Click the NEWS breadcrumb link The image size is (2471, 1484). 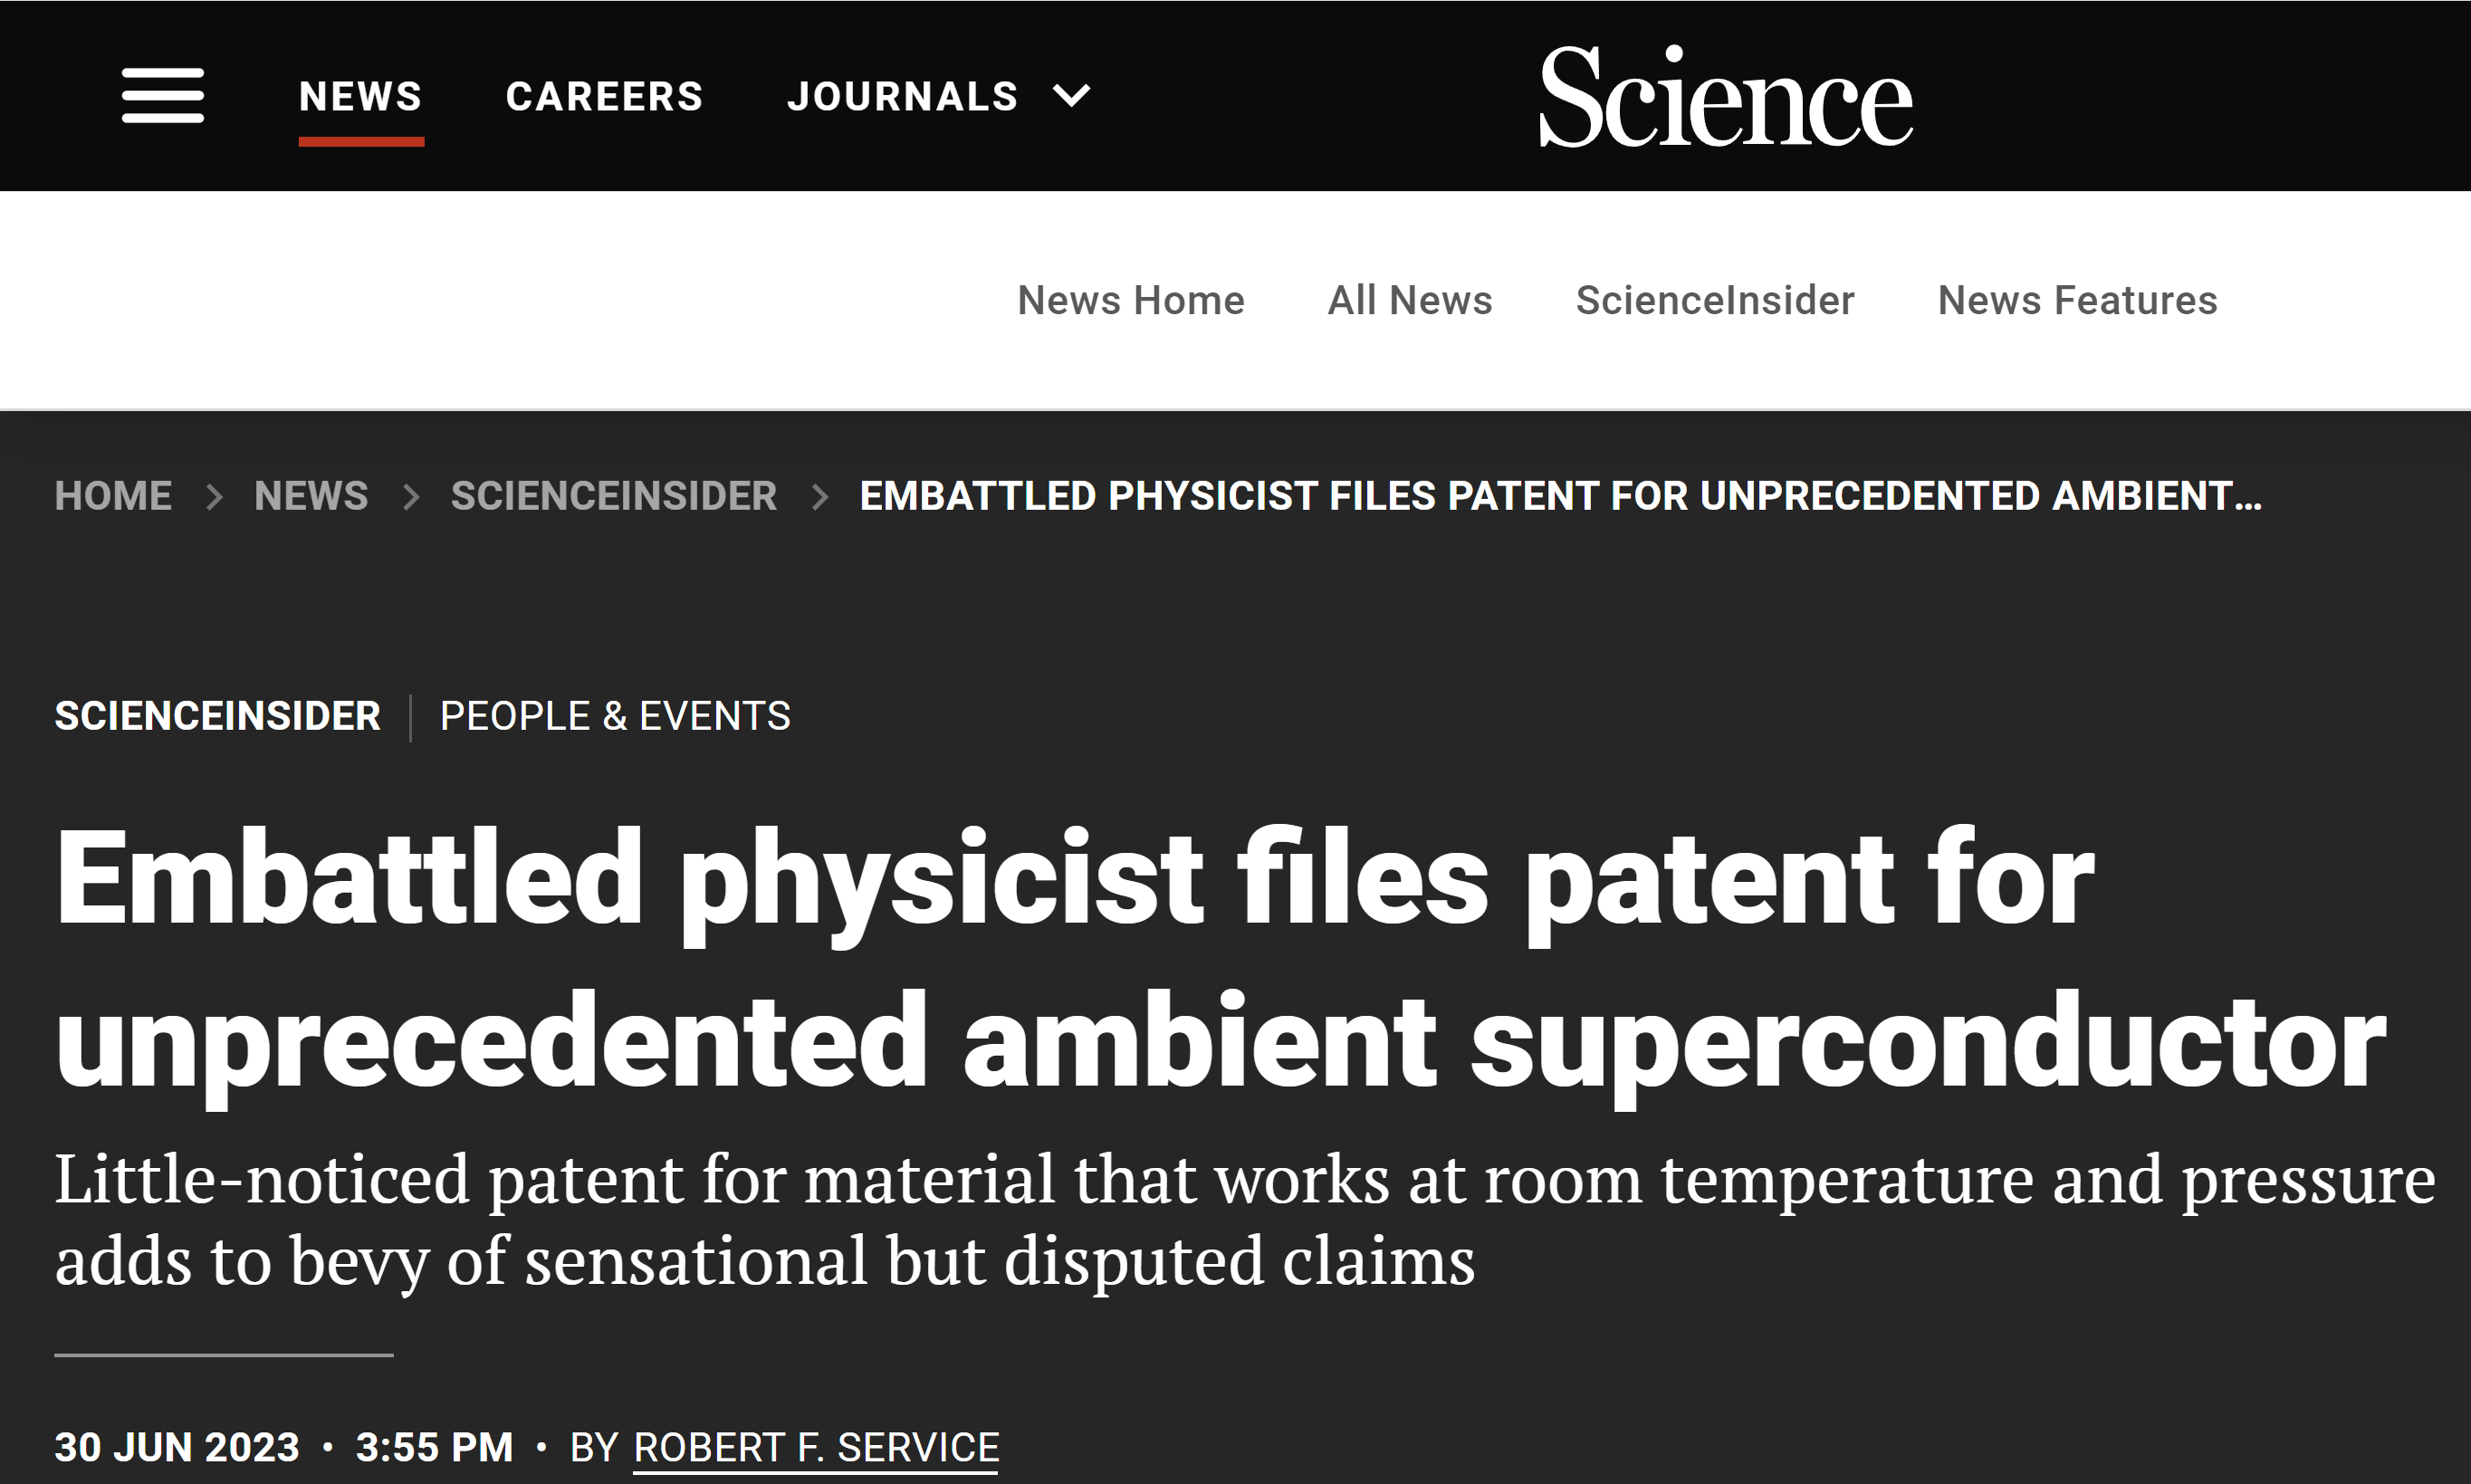[x=311, y=496]
